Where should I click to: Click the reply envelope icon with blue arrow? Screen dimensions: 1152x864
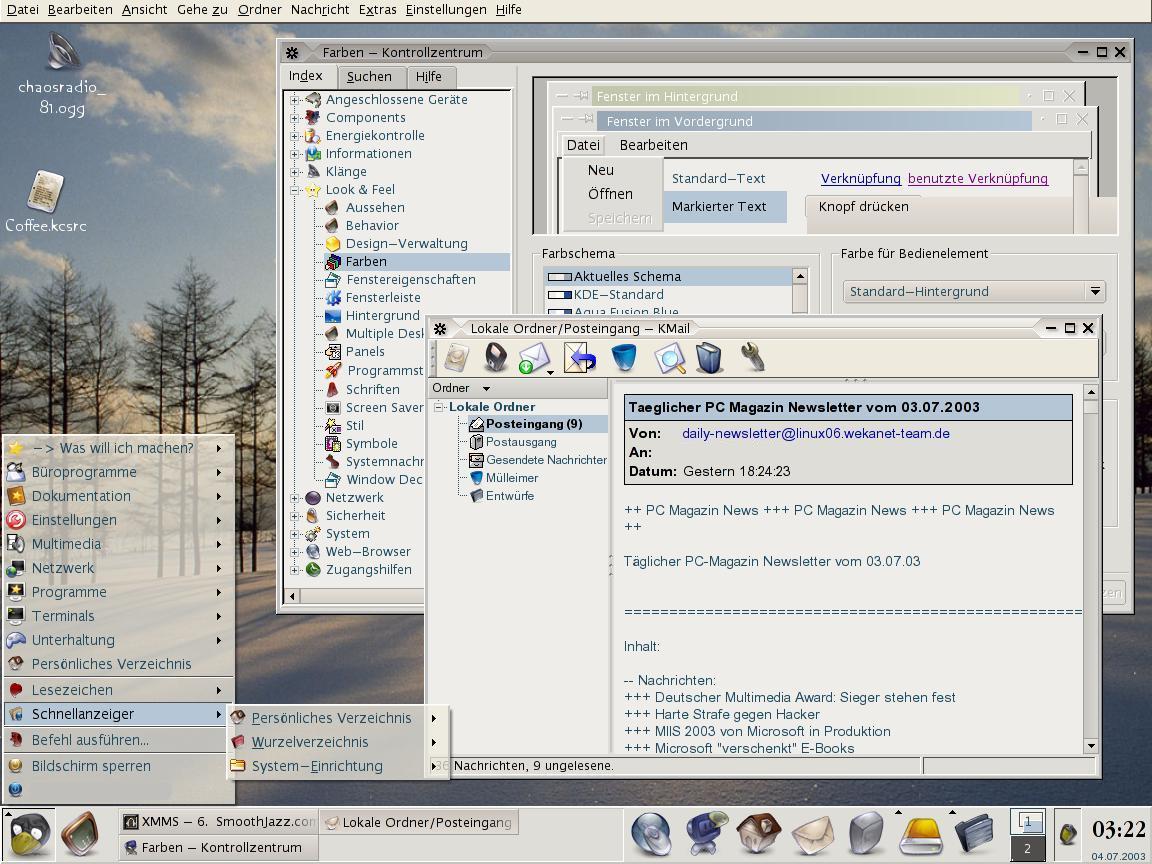[x=580, y=359]
